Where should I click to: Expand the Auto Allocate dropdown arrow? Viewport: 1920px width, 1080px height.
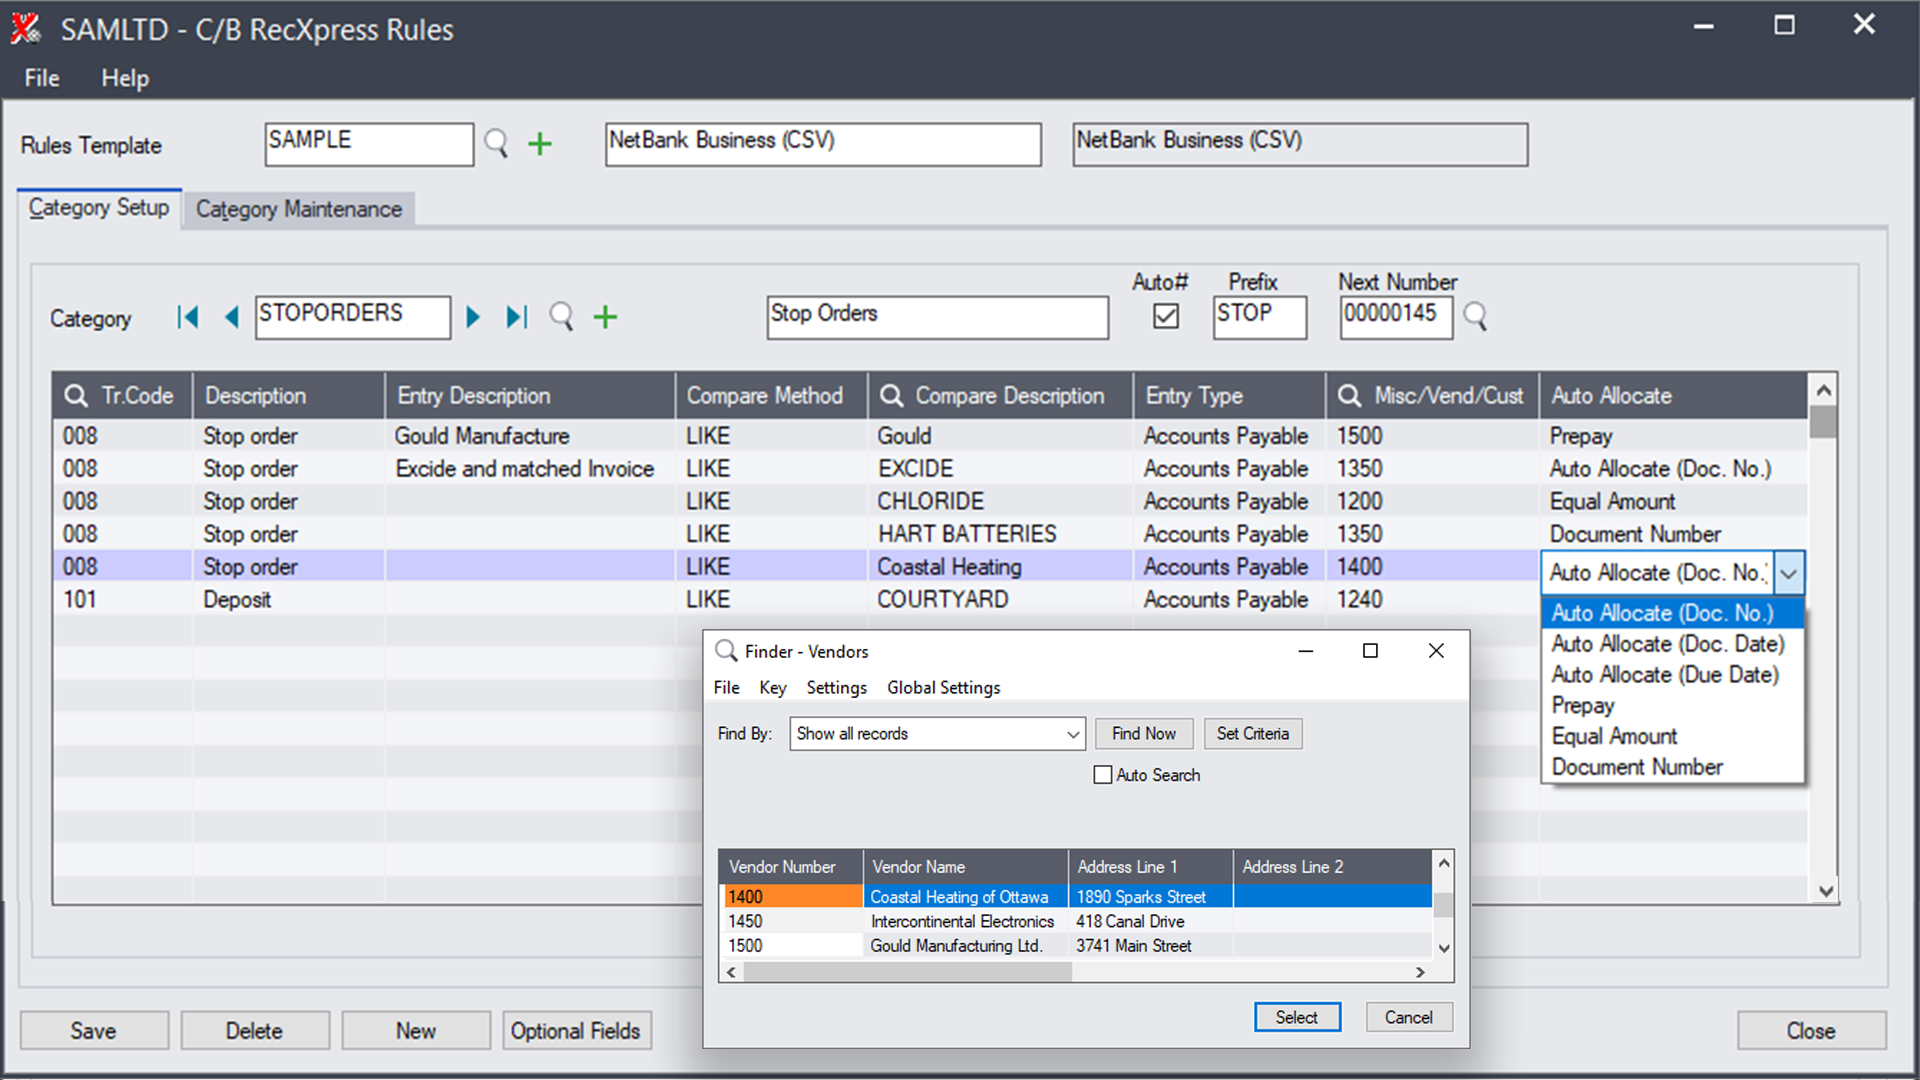[x=1789, y=573]
